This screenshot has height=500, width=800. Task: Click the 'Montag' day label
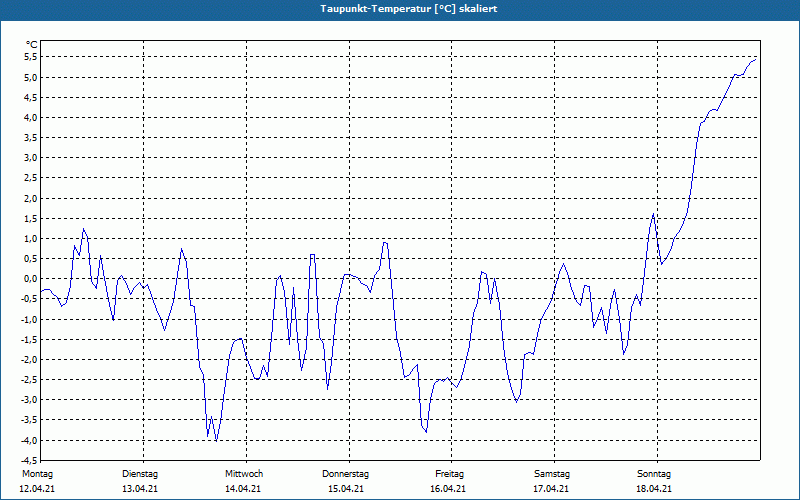pyautogui.click(x=37, y=474)
